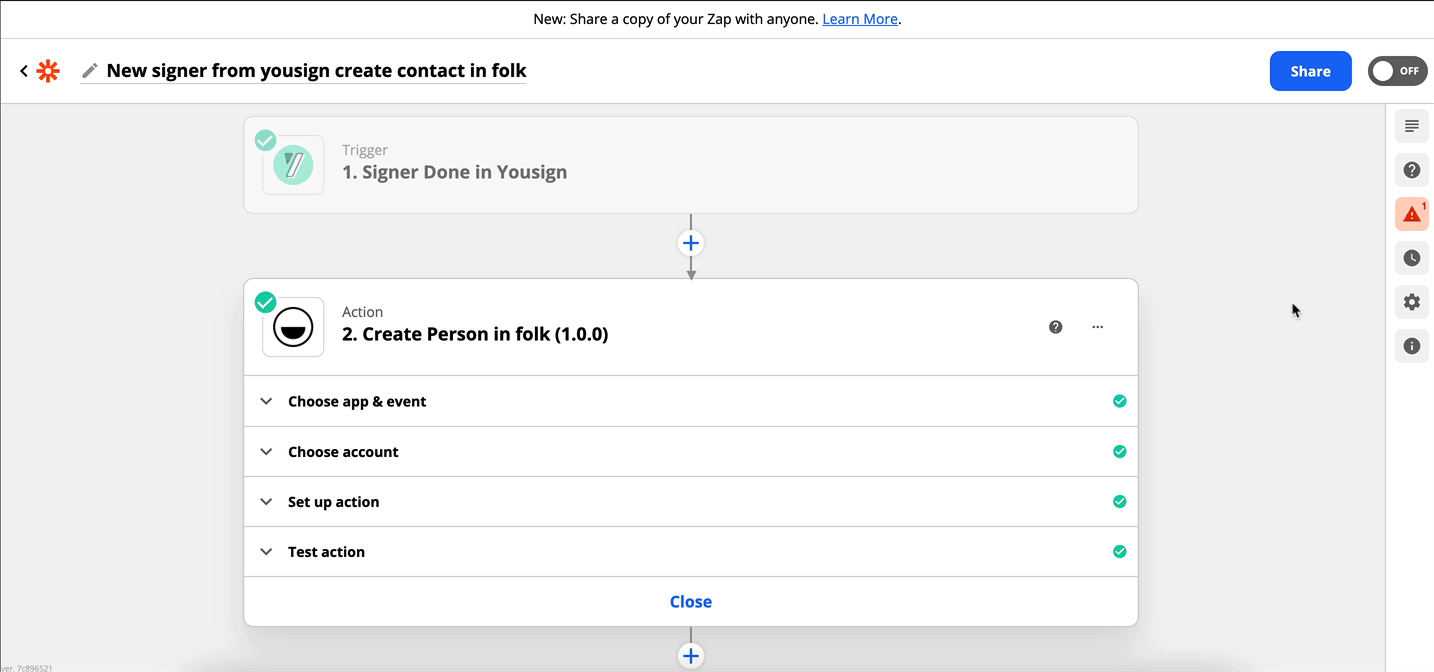Add a step below the folk action
The image size is (1434, 672).
[691, 656]
